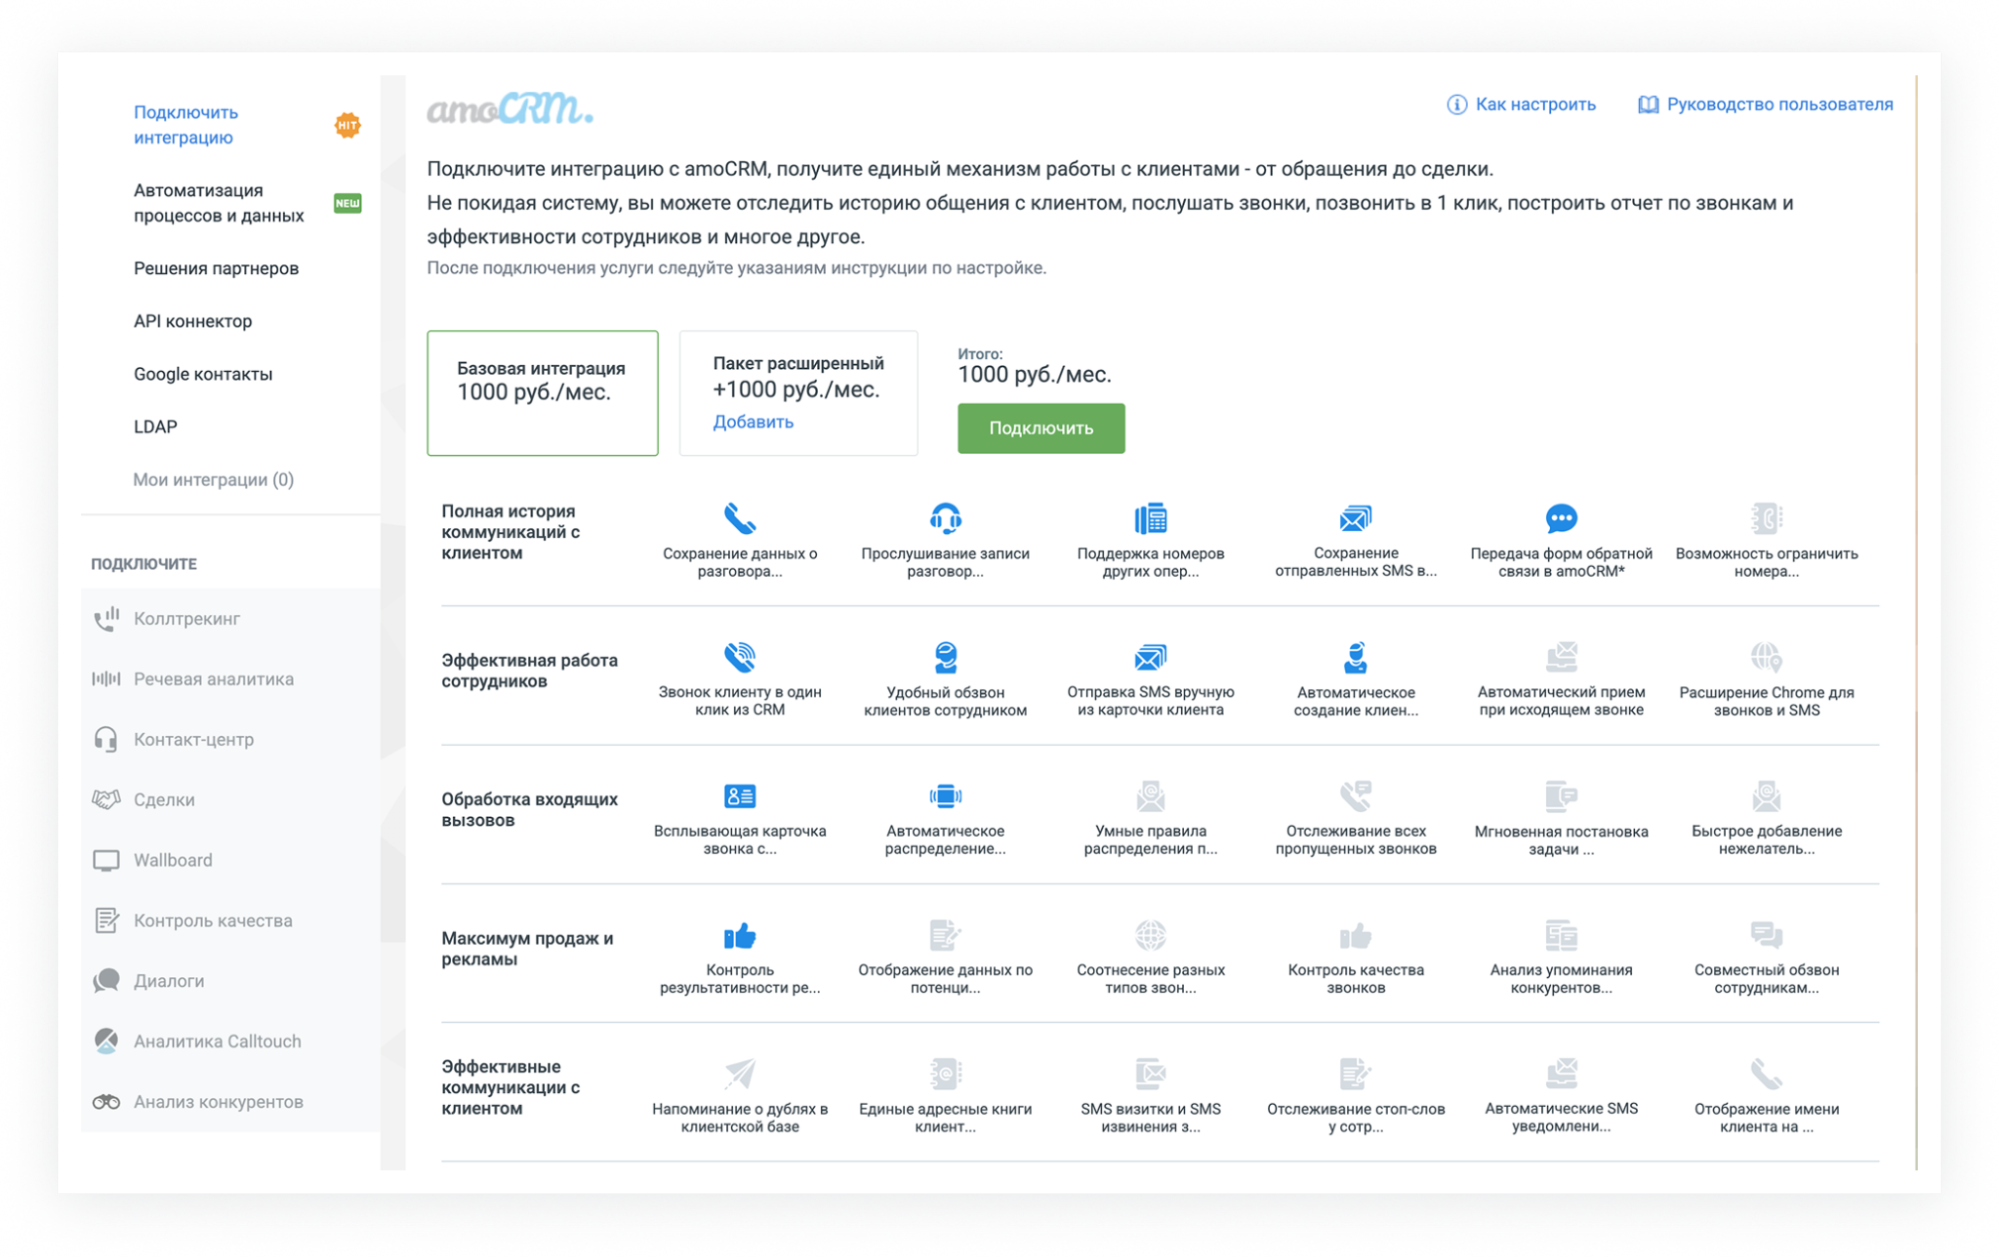Select the Базовая интеграция plan card
Viewport: 1999px width, 1258px height.
pyautogui.click(x=542, y=393)
